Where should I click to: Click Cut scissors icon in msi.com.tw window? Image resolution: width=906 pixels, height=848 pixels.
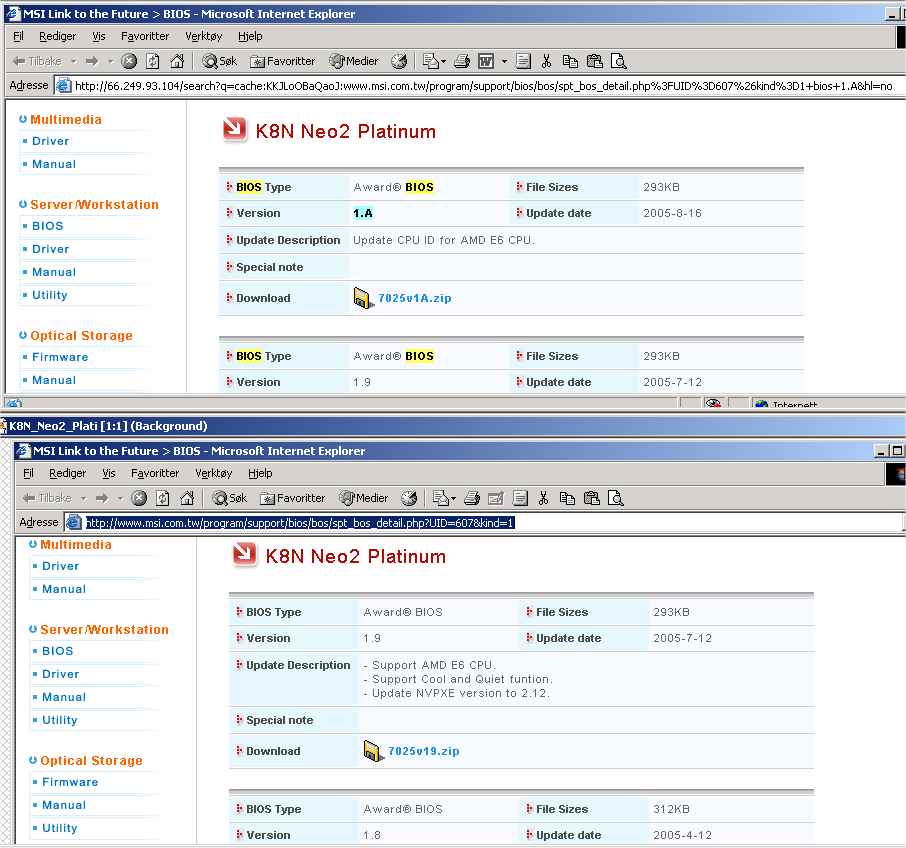coord(543,498)
